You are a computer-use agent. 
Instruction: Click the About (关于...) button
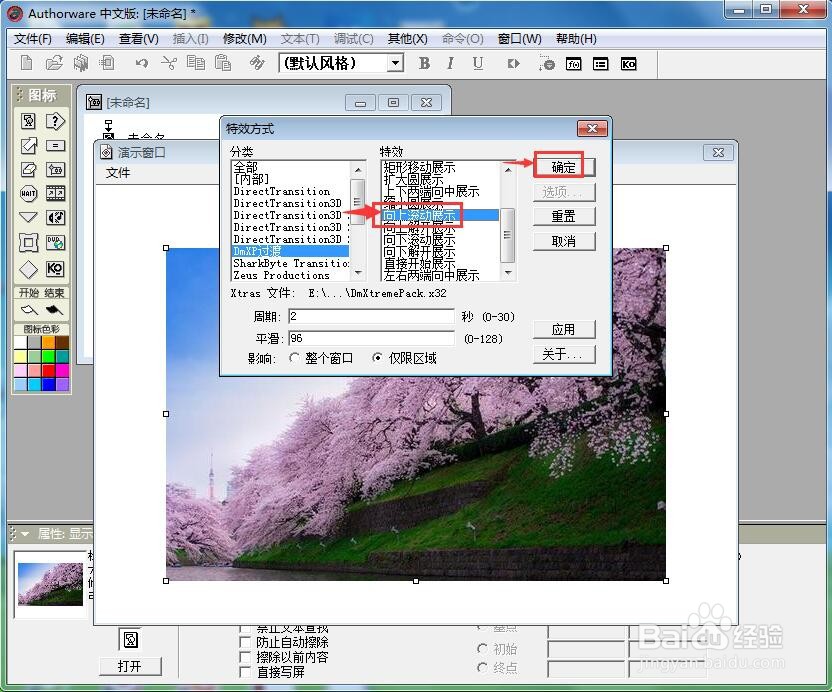(564, 354)
